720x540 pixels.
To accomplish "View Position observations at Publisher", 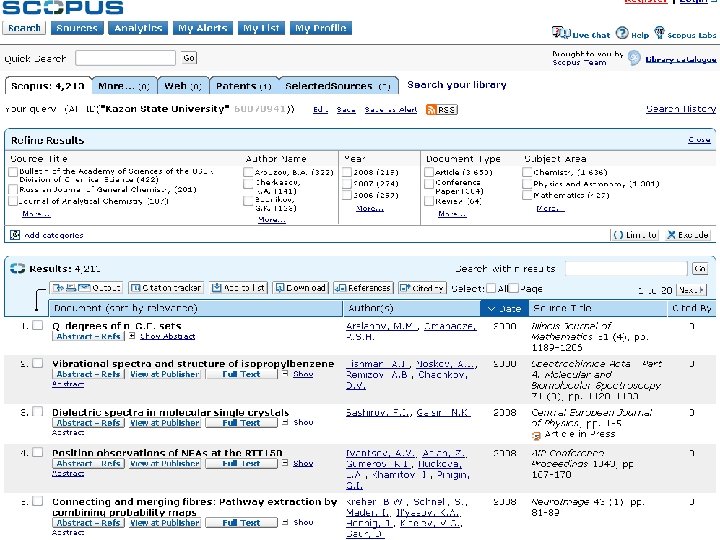I will point(164,463).
